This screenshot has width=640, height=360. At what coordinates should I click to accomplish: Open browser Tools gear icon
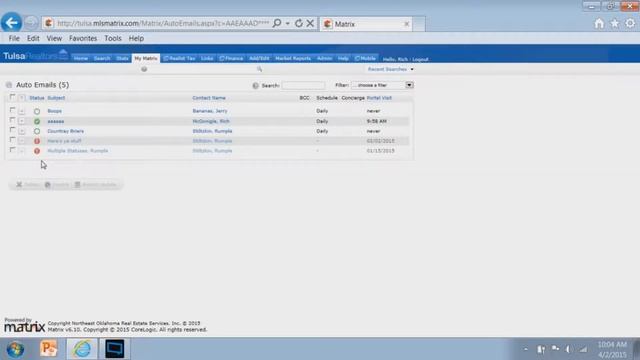(x=630, y=24)
